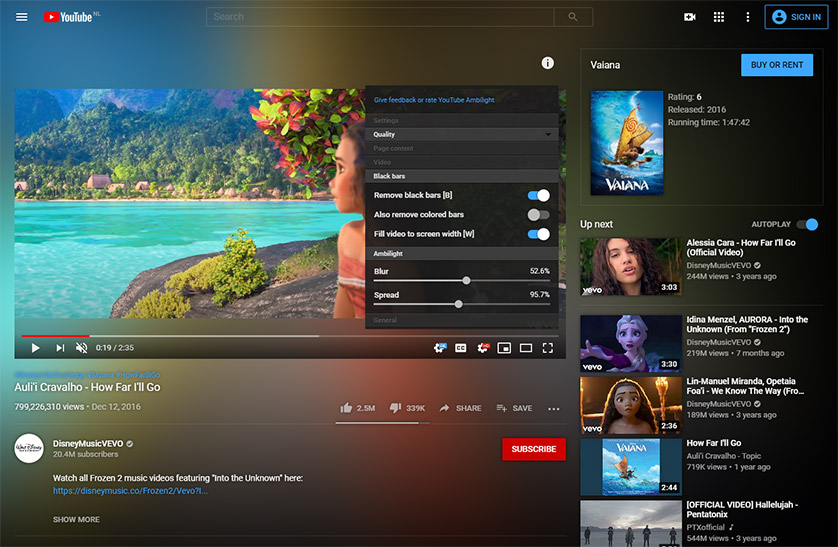
Task: Open the YouTube apps grid
Action: [719, 17]
